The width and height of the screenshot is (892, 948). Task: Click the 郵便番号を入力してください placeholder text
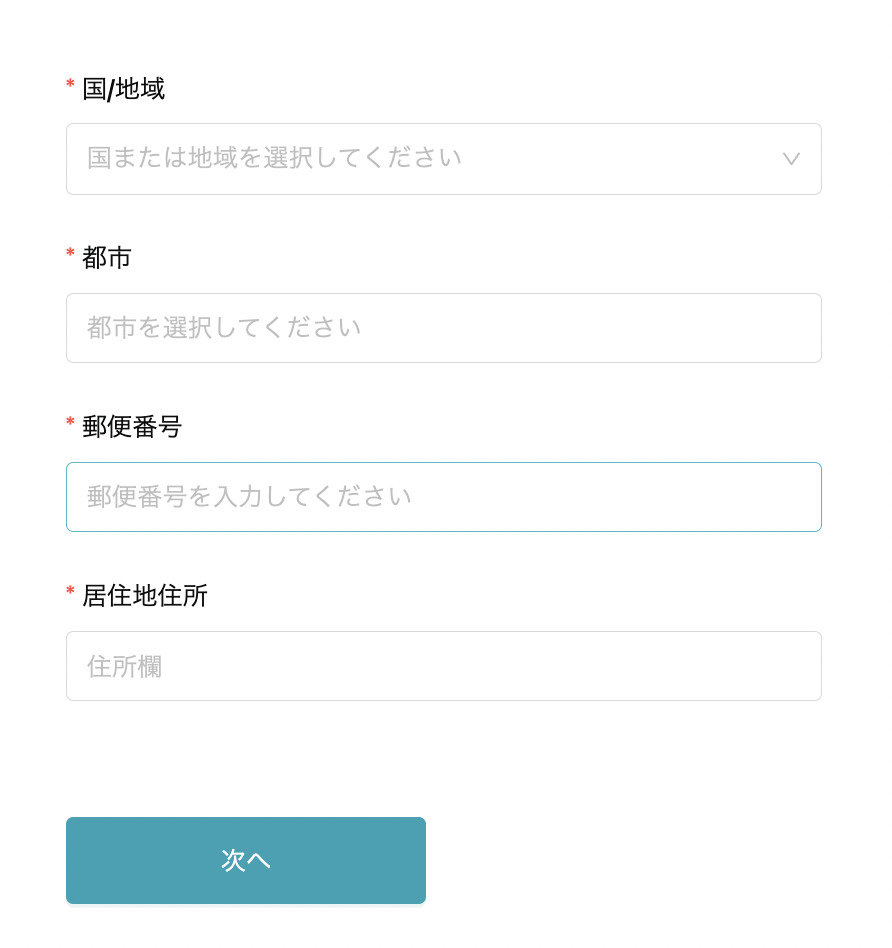coord(249,497)
